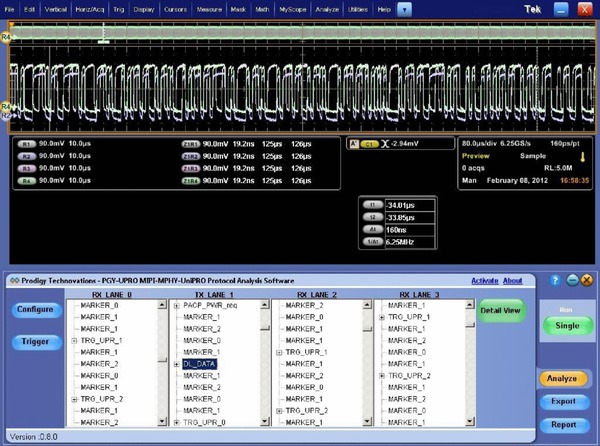This screenshot has height=446, width=600.
Task: Click the Export button
Action: pos(563,402)
